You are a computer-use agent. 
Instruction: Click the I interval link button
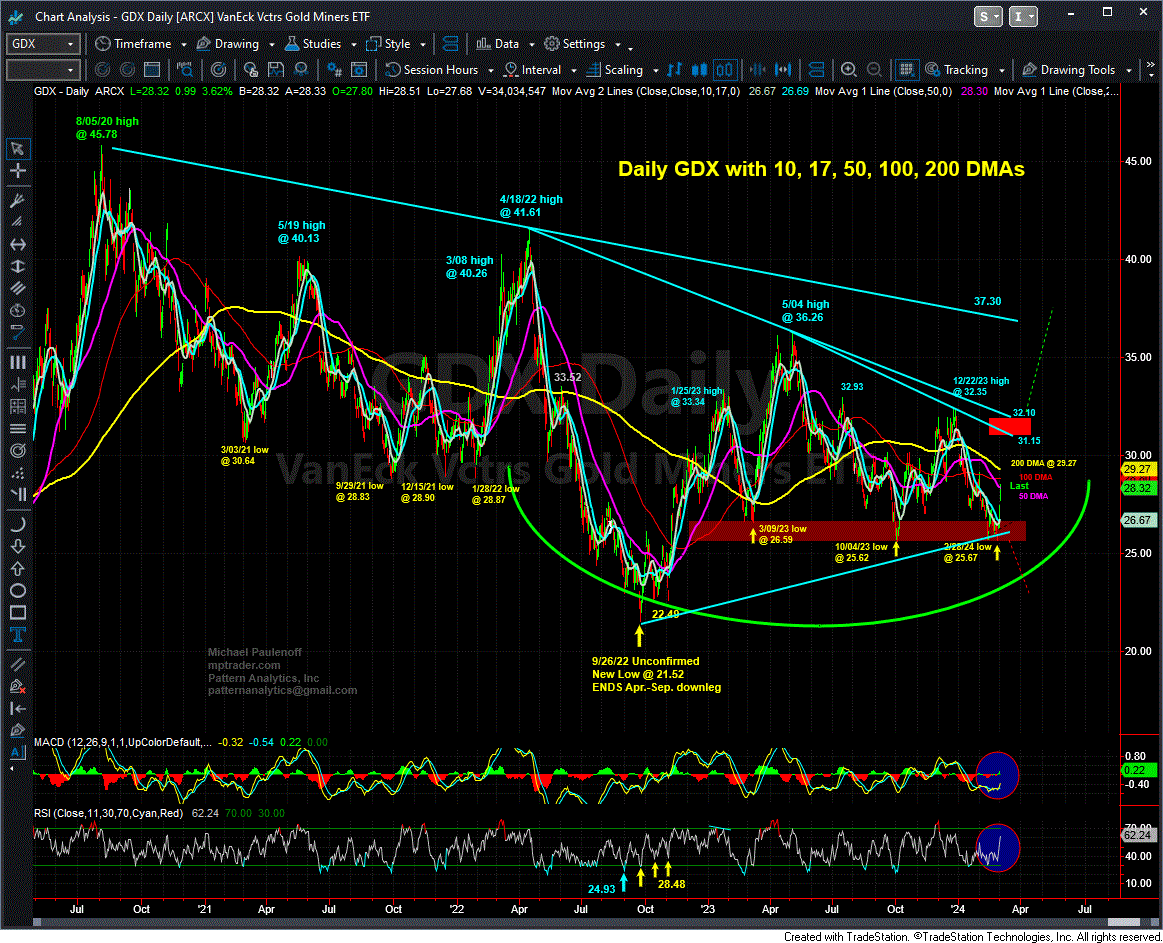[x=1023, y=16]
